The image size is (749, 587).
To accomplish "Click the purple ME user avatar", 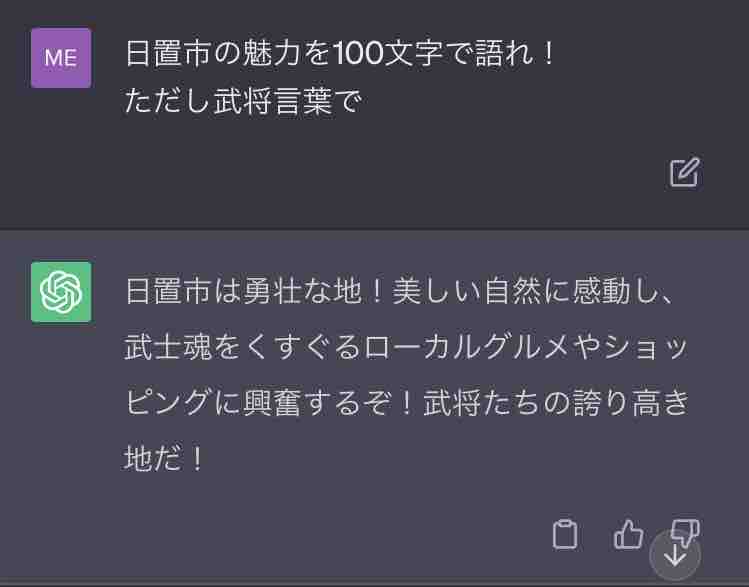I will tap(61, 58).
